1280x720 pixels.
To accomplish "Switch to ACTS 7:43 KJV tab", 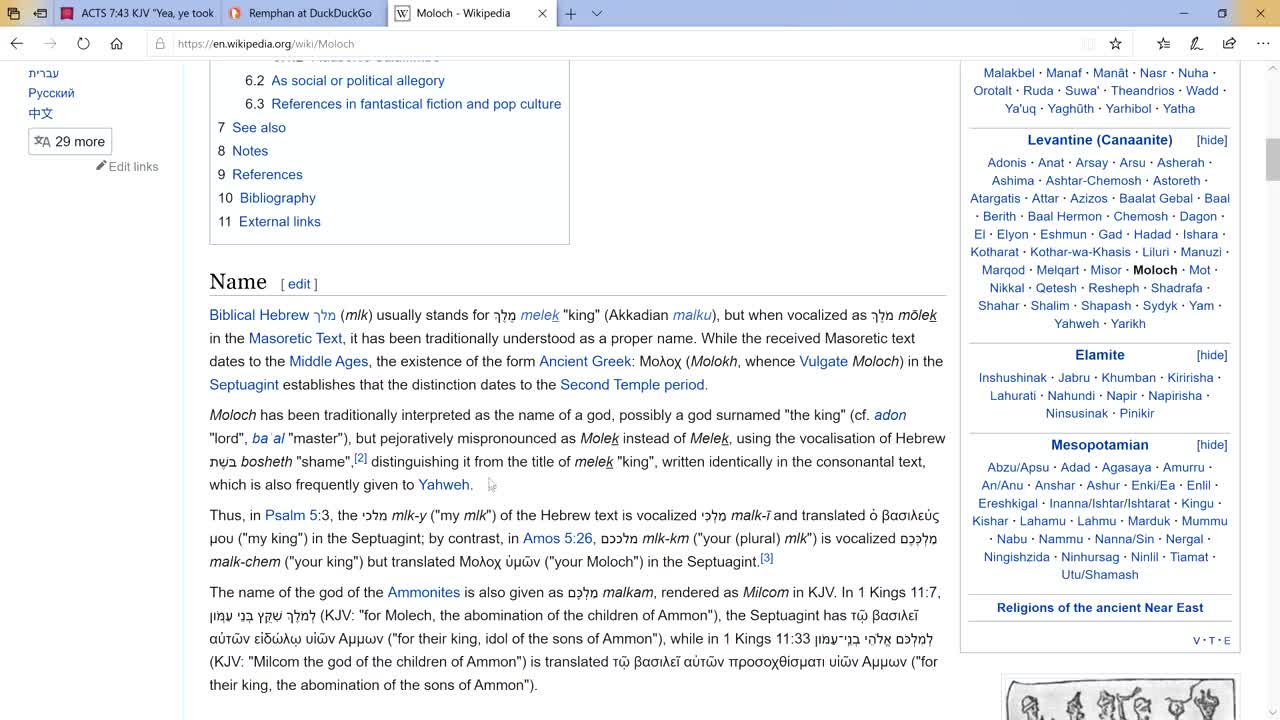I will [136, 14].
